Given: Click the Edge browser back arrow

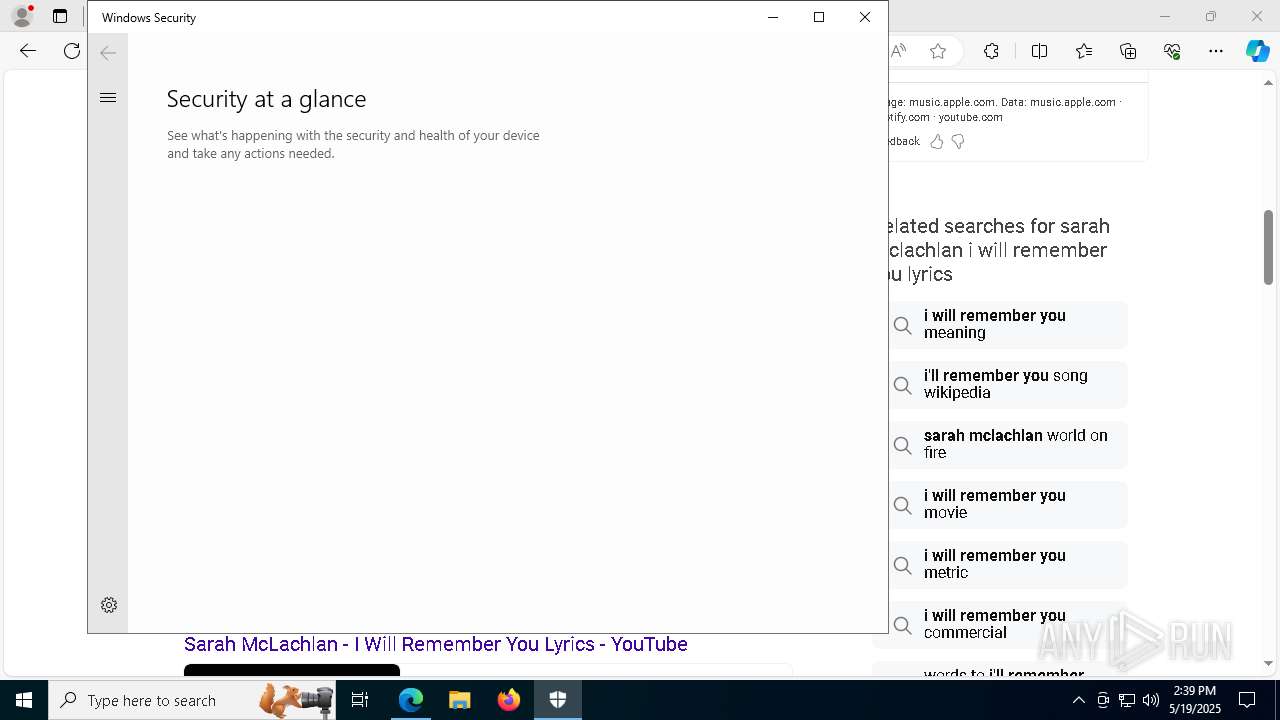Looking at the screenshot, I should 28,51.
